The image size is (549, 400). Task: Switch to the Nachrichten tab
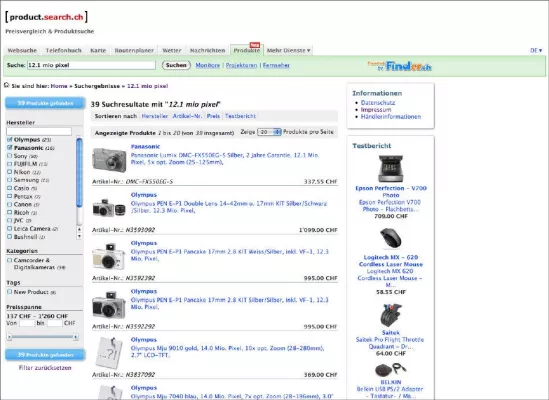[x=207, y=50]
